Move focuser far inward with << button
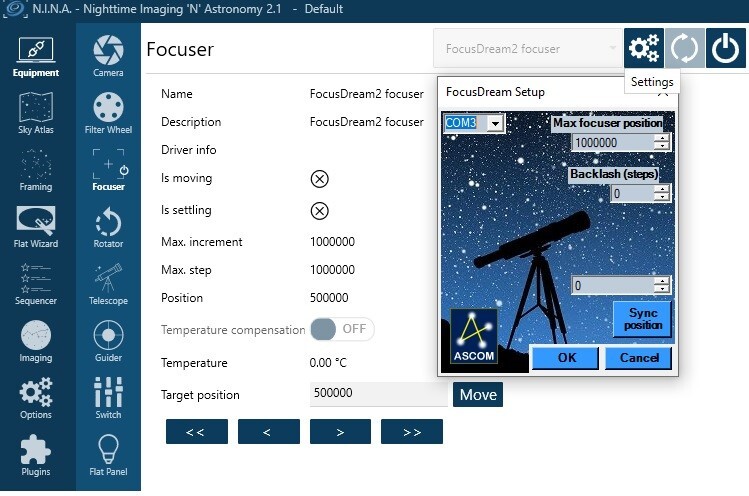749x496 pixels. point(197,432)
